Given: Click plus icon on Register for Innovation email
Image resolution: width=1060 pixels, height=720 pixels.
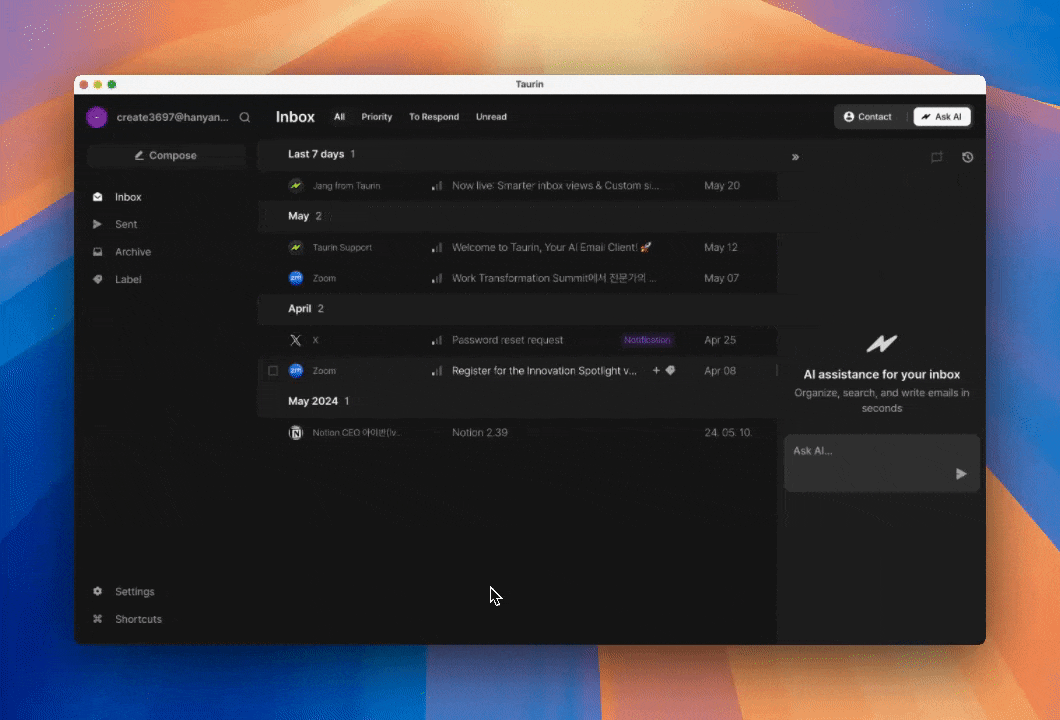Looking at the screenshot, I should point(656,370).
